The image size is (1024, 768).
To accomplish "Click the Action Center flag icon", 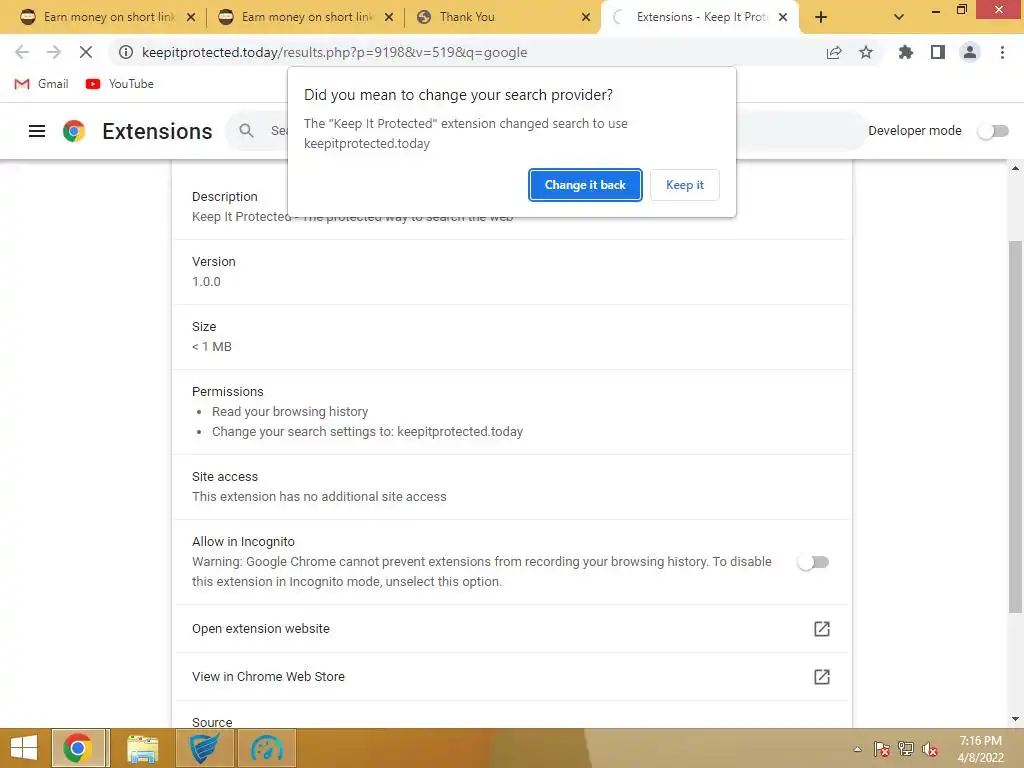I will pyautogui.click(x=882, y=749).
